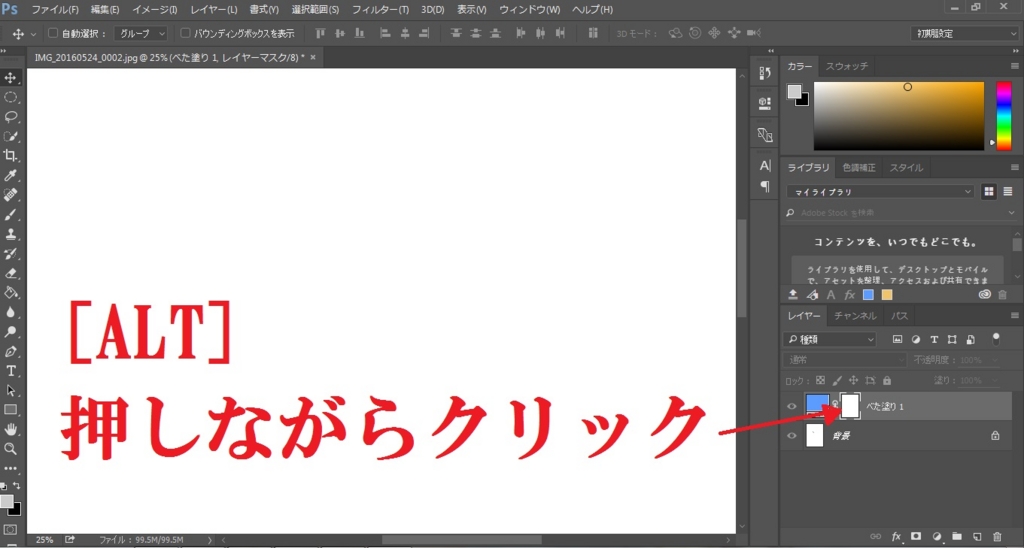Open the 初期設定 workspace dropdown
Viewport: 1024px width, 548px height.
(x=964, y=33)
